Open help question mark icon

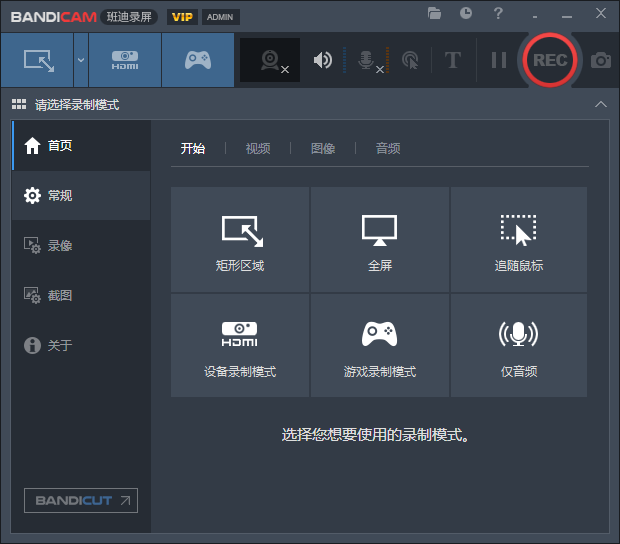pyautogui.click(x=498, y=13)
